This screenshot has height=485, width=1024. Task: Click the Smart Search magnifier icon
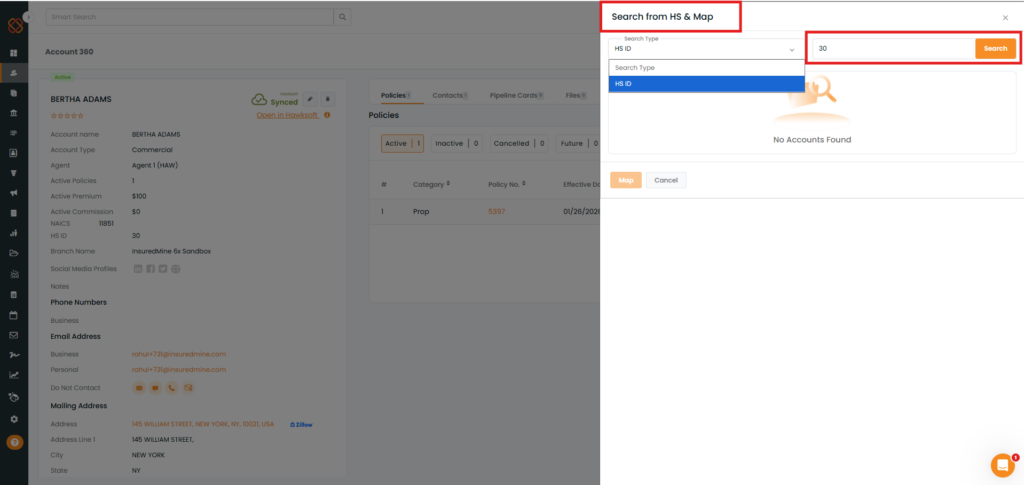343,17
